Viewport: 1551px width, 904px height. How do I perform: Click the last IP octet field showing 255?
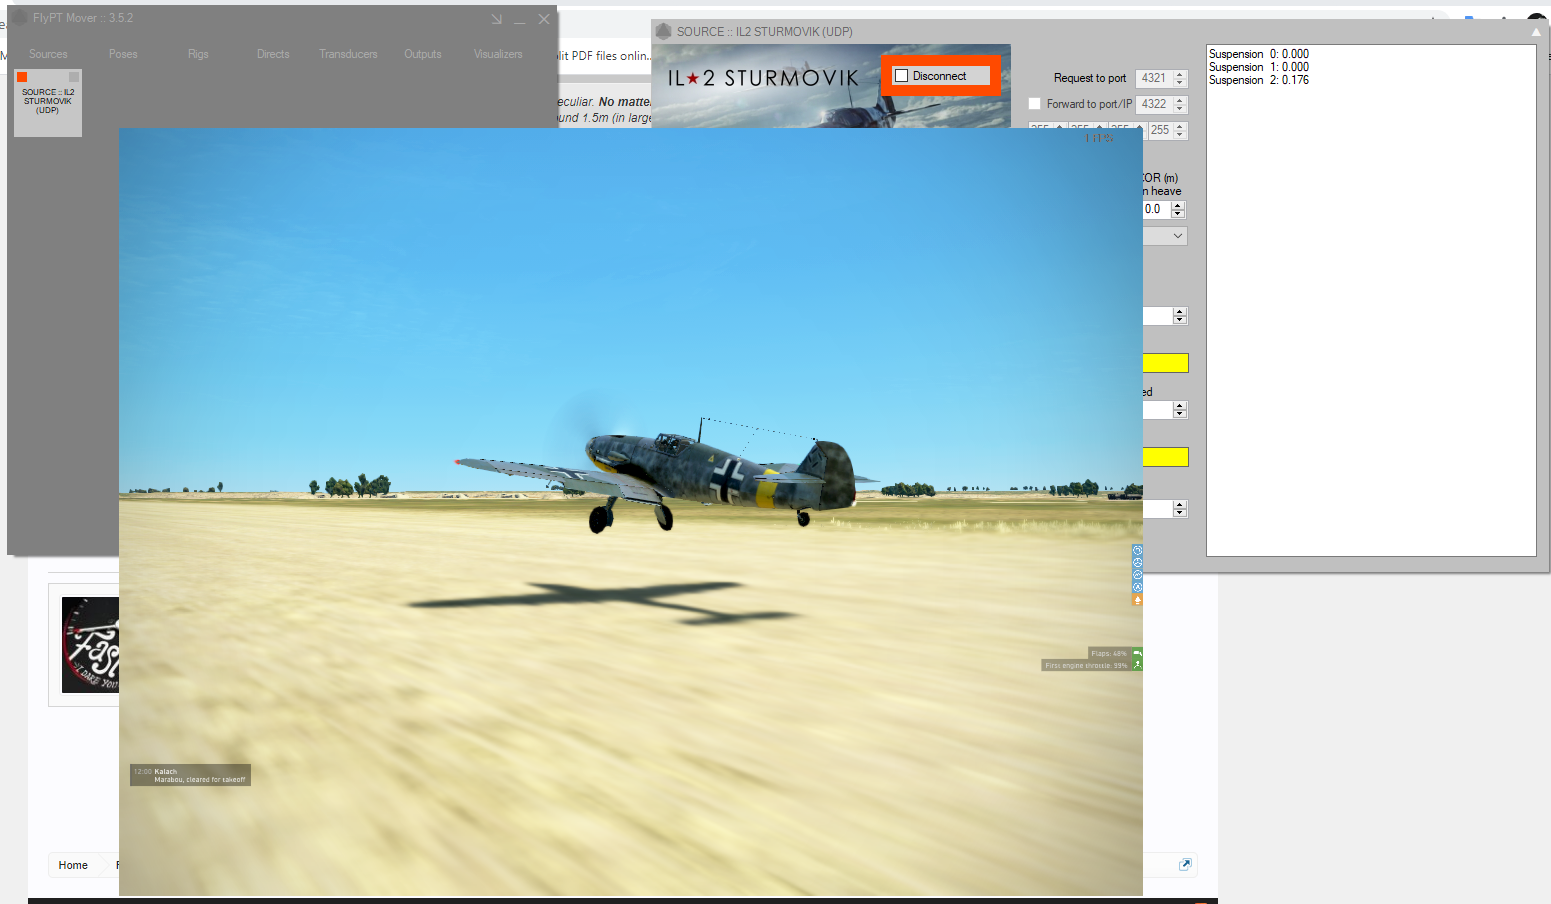pyautogui.click(x=1160, y=130)
